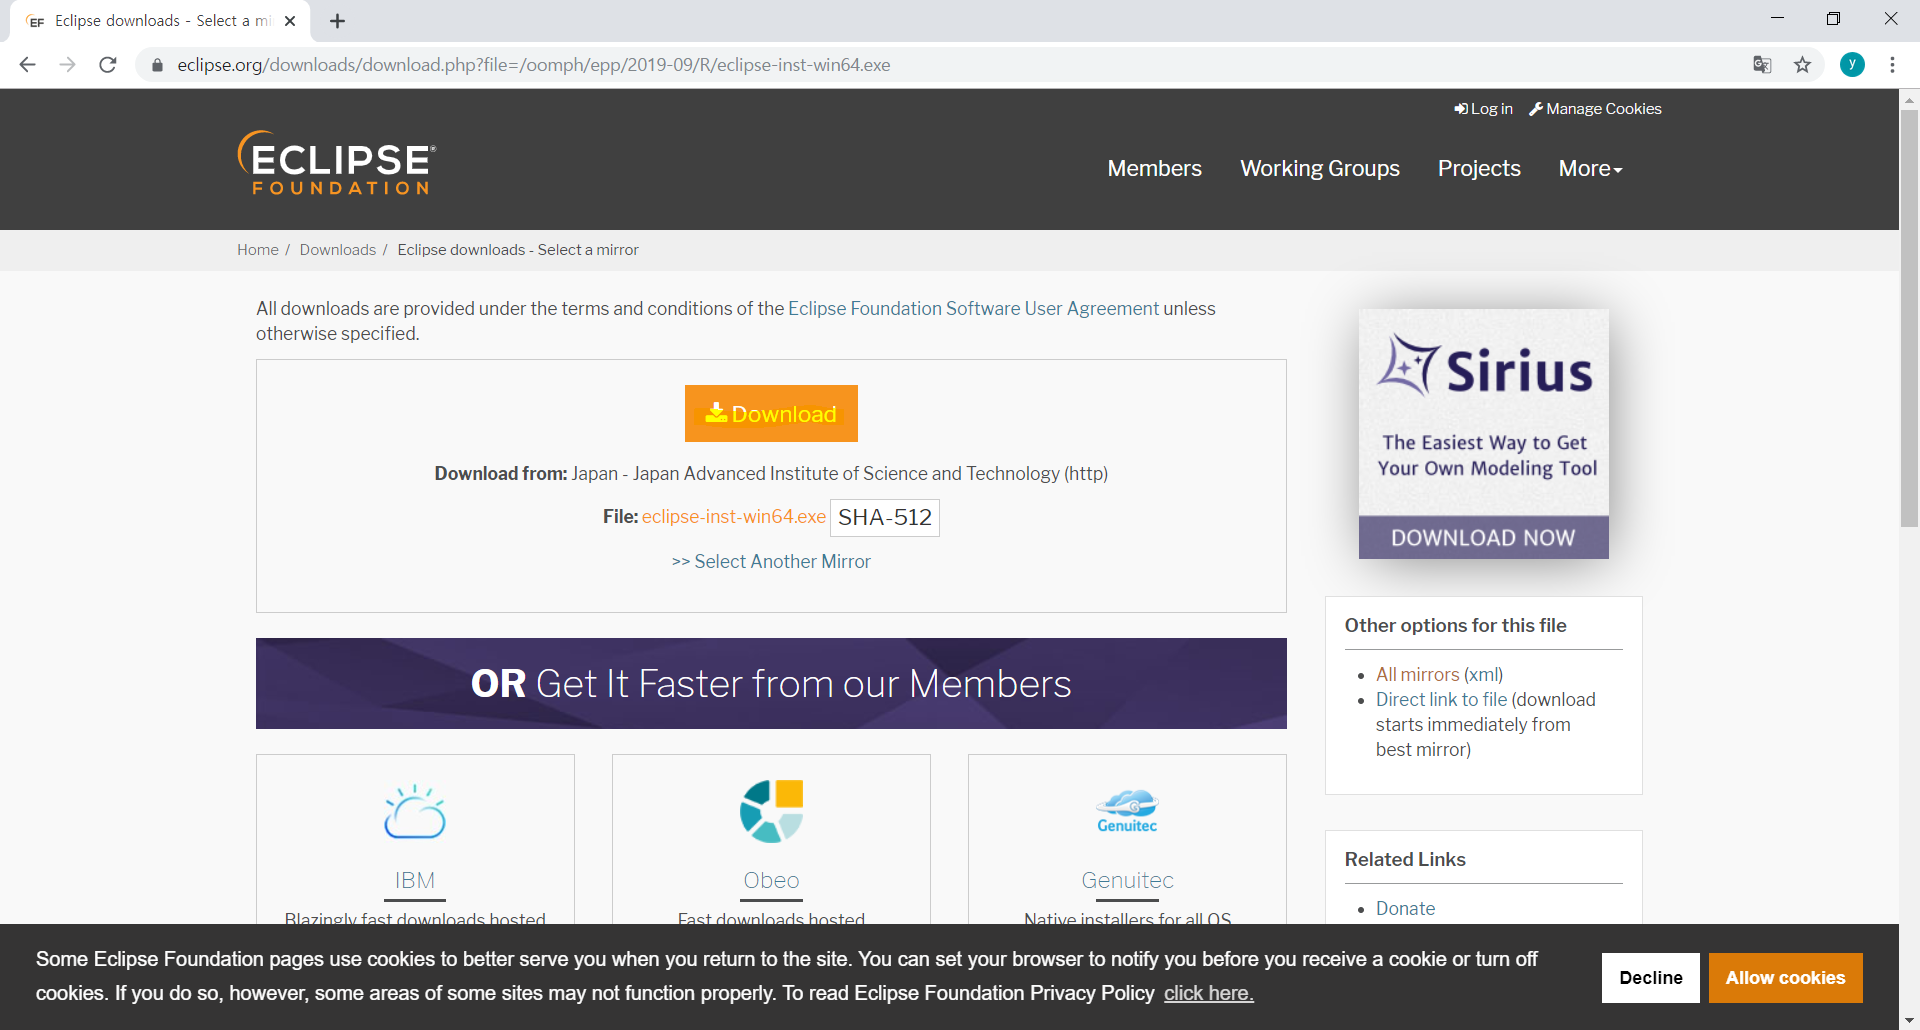This screenshot has height=1030, width=1920.
Task: Restore down the browser window
Action: coord(1833,19)
